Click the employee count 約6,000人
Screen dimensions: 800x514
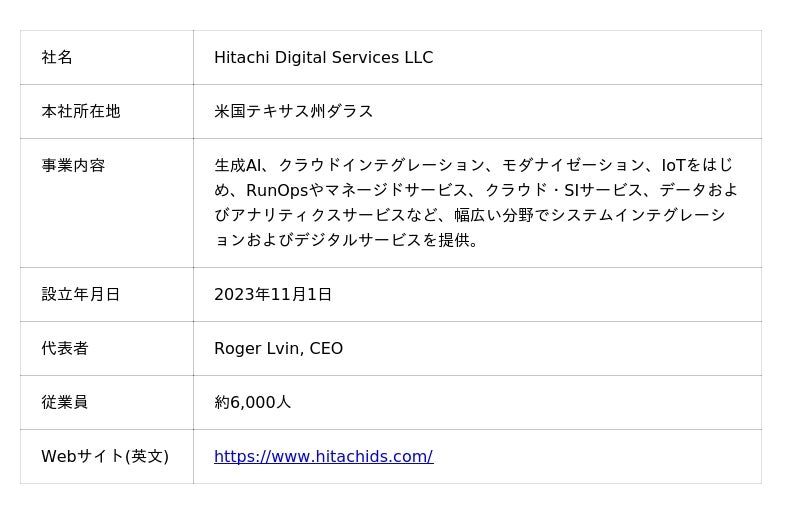click(x=252, y=403)
